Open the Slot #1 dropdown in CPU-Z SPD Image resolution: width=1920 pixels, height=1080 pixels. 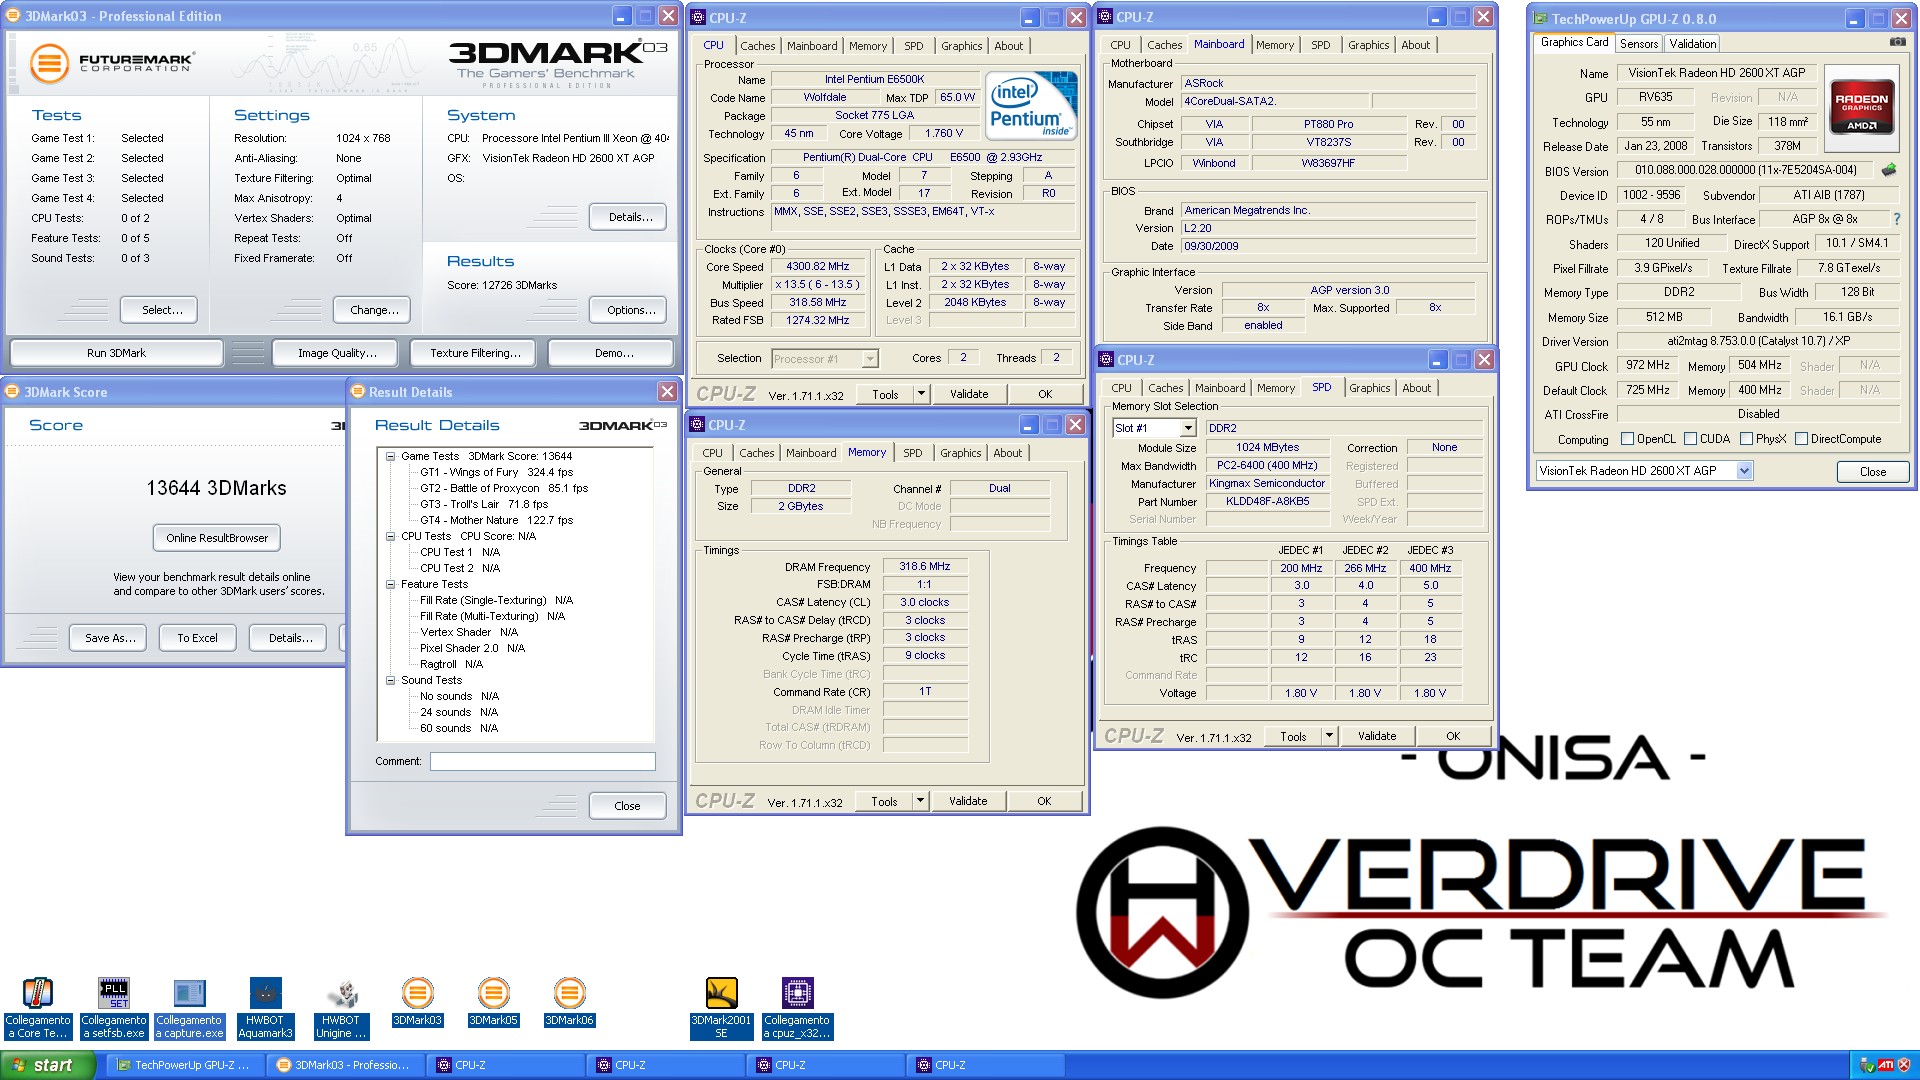(1188, 428)
